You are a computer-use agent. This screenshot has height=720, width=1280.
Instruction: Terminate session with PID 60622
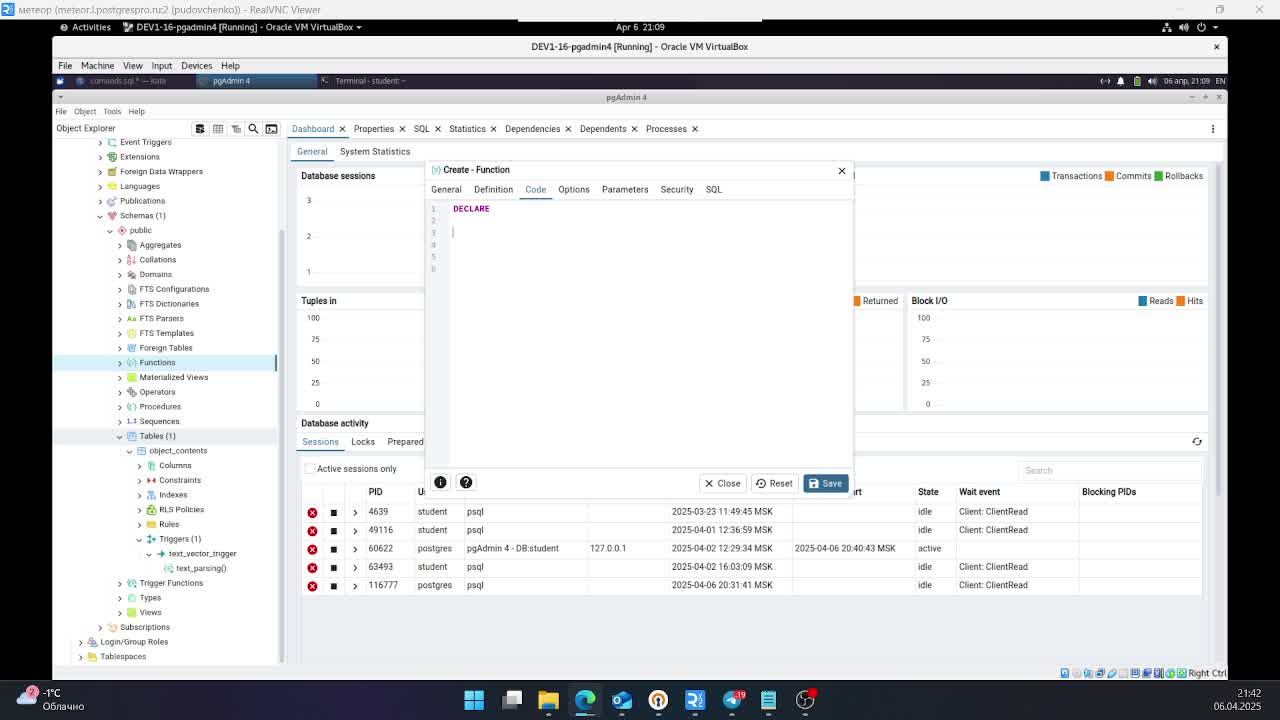point(312,549)
